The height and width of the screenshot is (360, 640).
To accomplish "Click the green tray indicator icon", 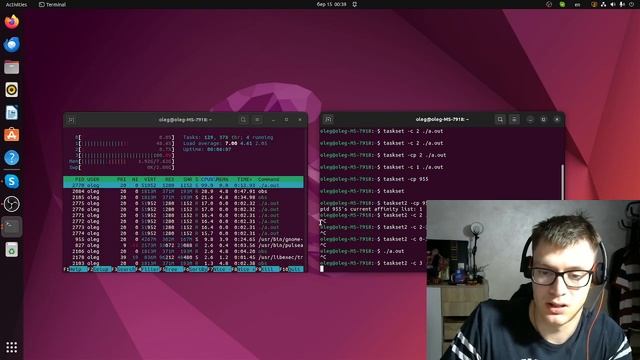I will pos(562,4).
